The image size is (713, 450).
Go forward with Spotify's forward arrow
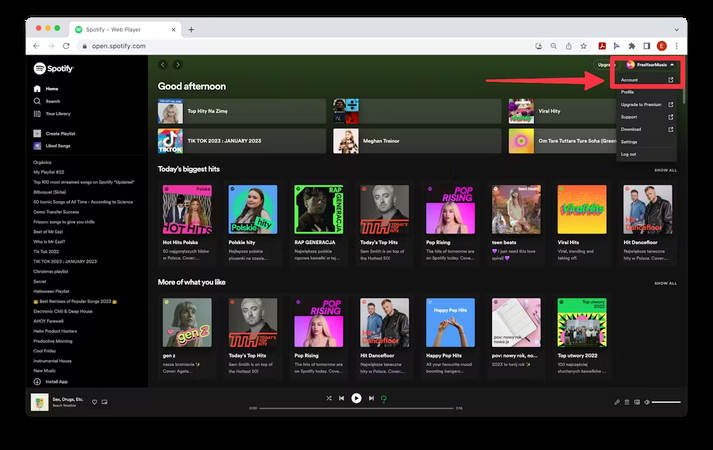pos(178,65)
